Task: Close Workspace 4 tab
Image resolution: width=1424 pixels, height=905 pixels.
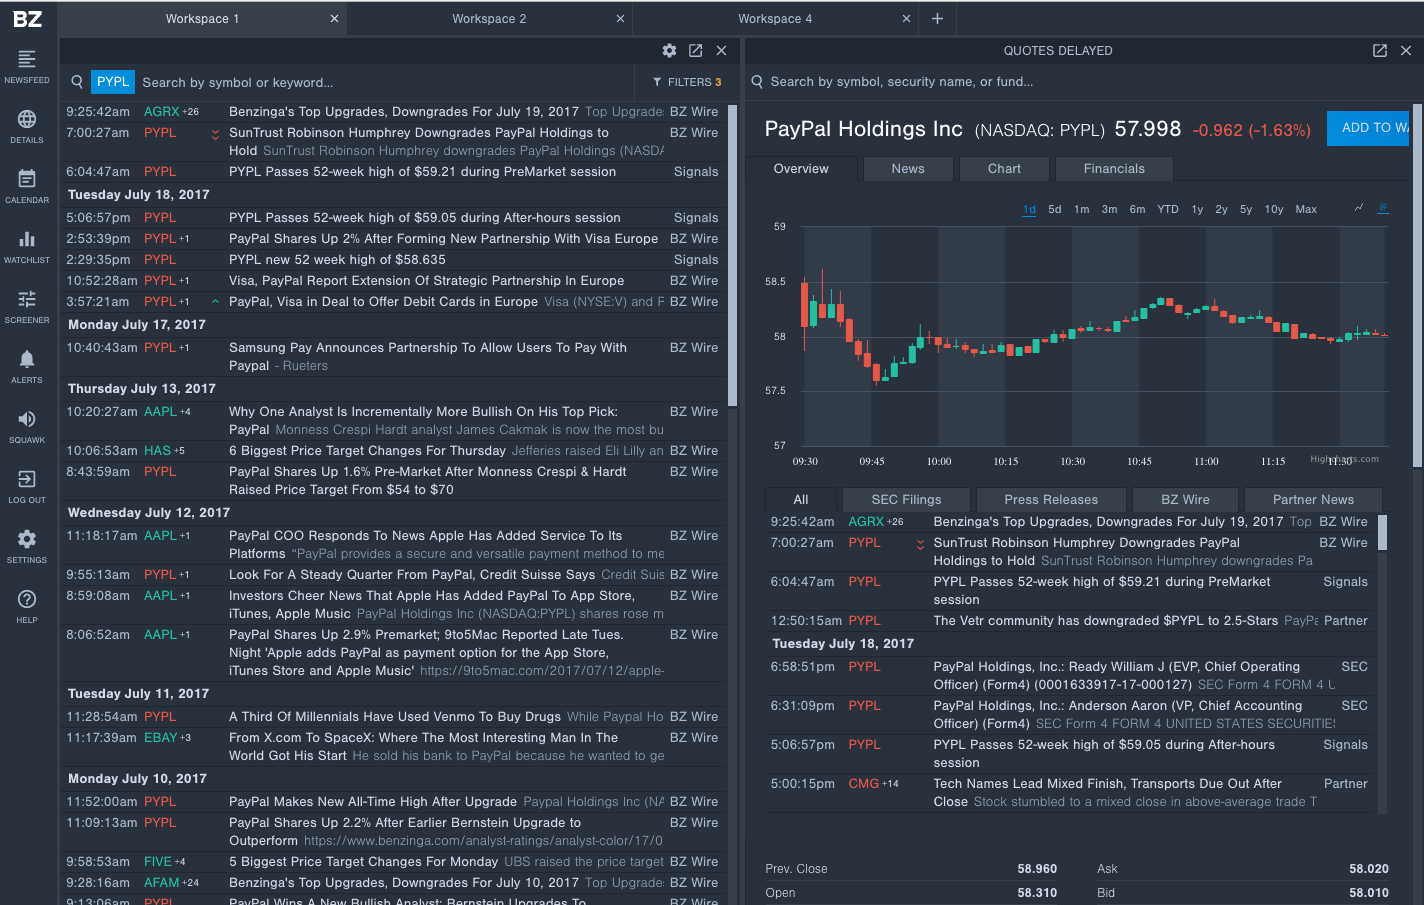Action: pyautogui.click(x=906, y=18)
